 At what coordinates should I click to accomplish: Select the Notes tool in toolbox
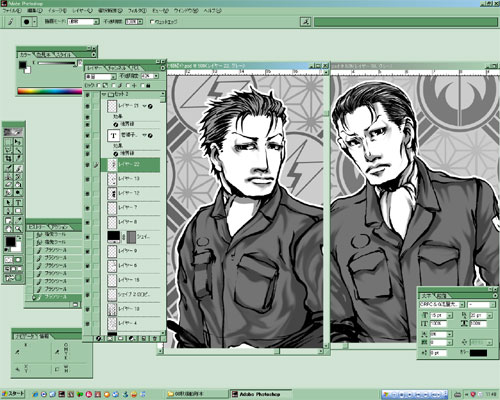click(8, 220)
